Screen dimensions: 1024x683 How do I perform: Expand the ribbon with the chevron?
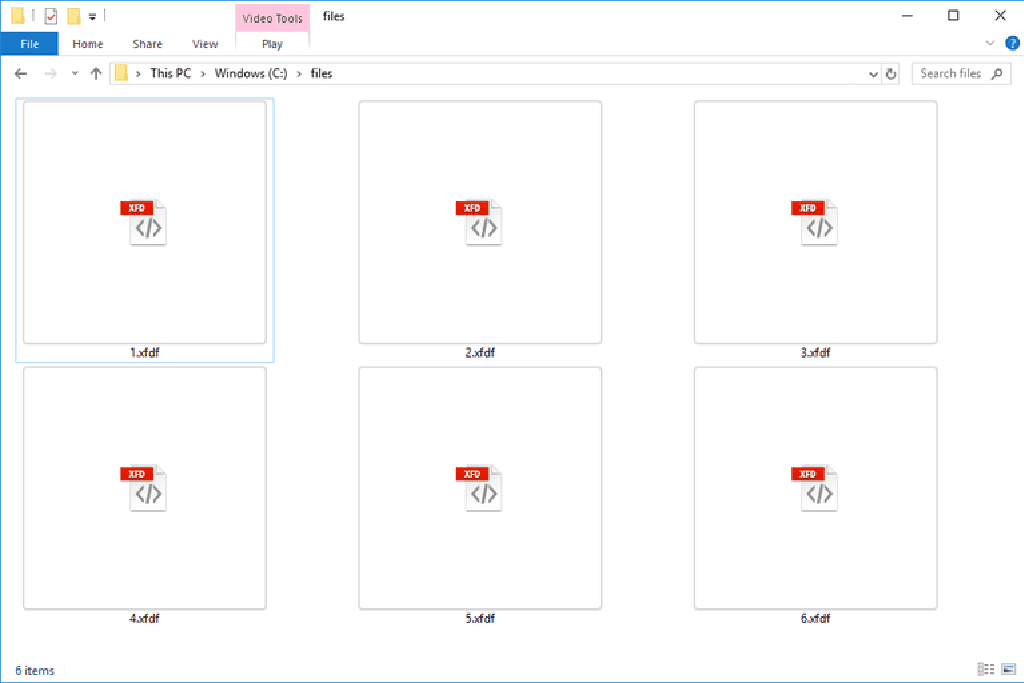pyautogui.click(x=989, y=43)
